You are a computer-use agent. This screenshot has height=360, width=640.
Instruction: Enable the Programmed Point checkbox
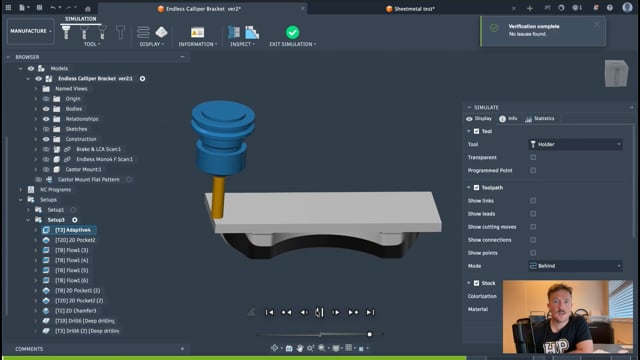coord(533,170)
